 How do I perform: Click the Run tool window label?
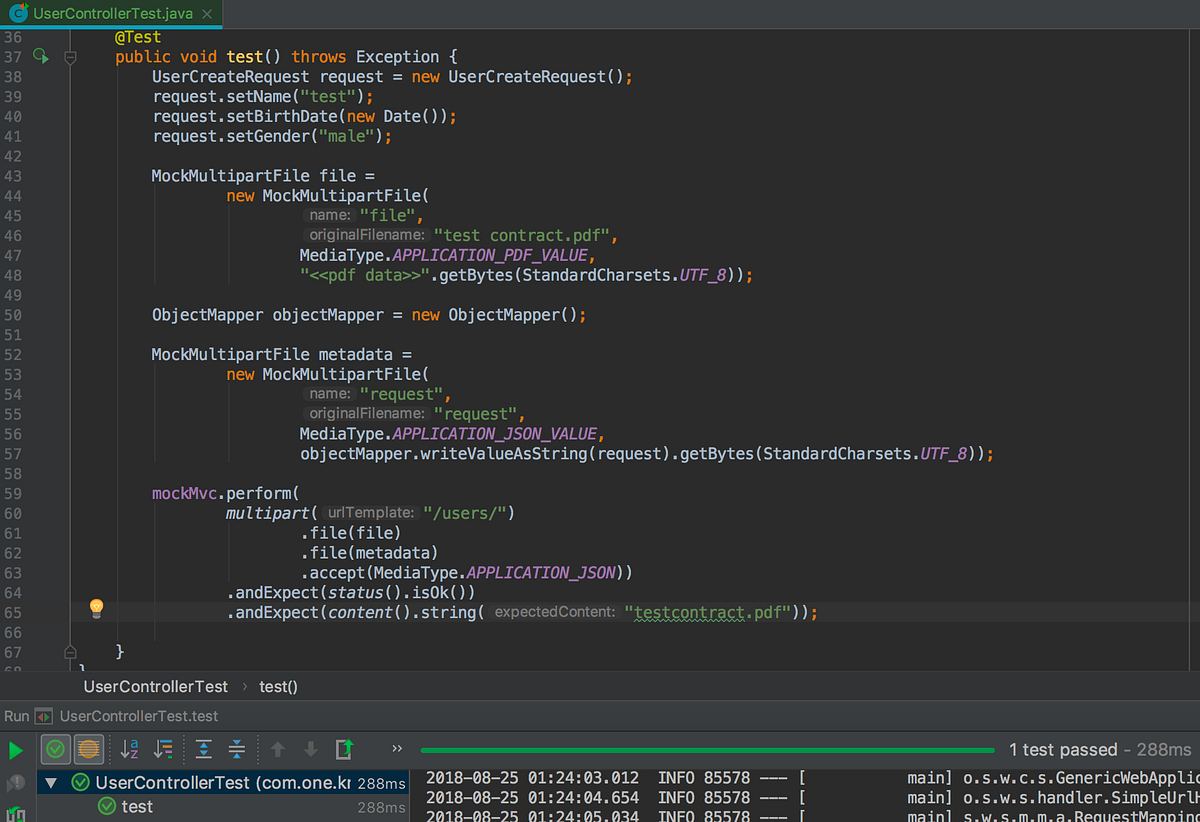click(16, 715)
